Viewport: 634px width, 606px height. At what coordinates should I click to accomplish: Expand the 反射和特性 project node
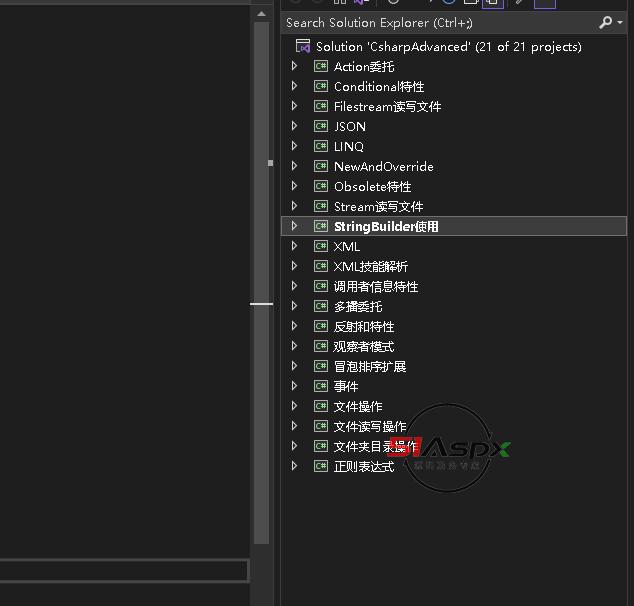click(295, 326)
